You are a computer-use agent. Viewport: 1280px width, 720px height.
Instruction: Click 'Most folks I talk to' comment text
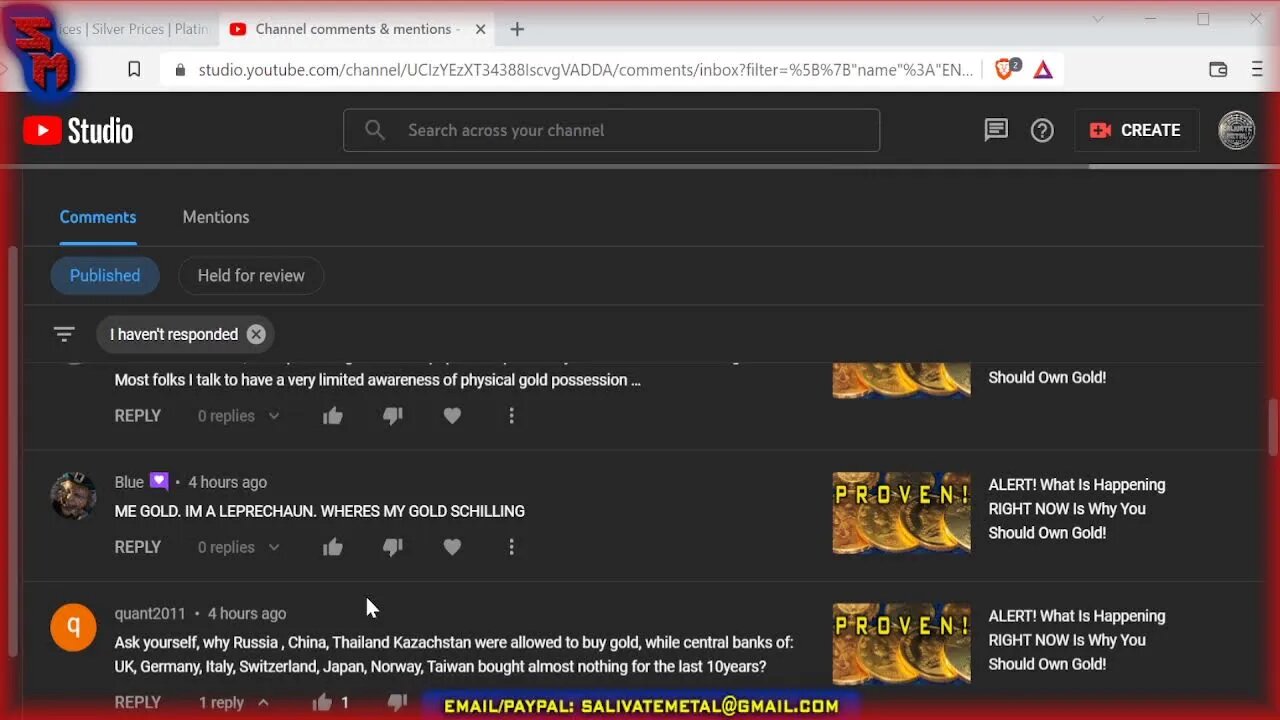click(x=378, y=380)
